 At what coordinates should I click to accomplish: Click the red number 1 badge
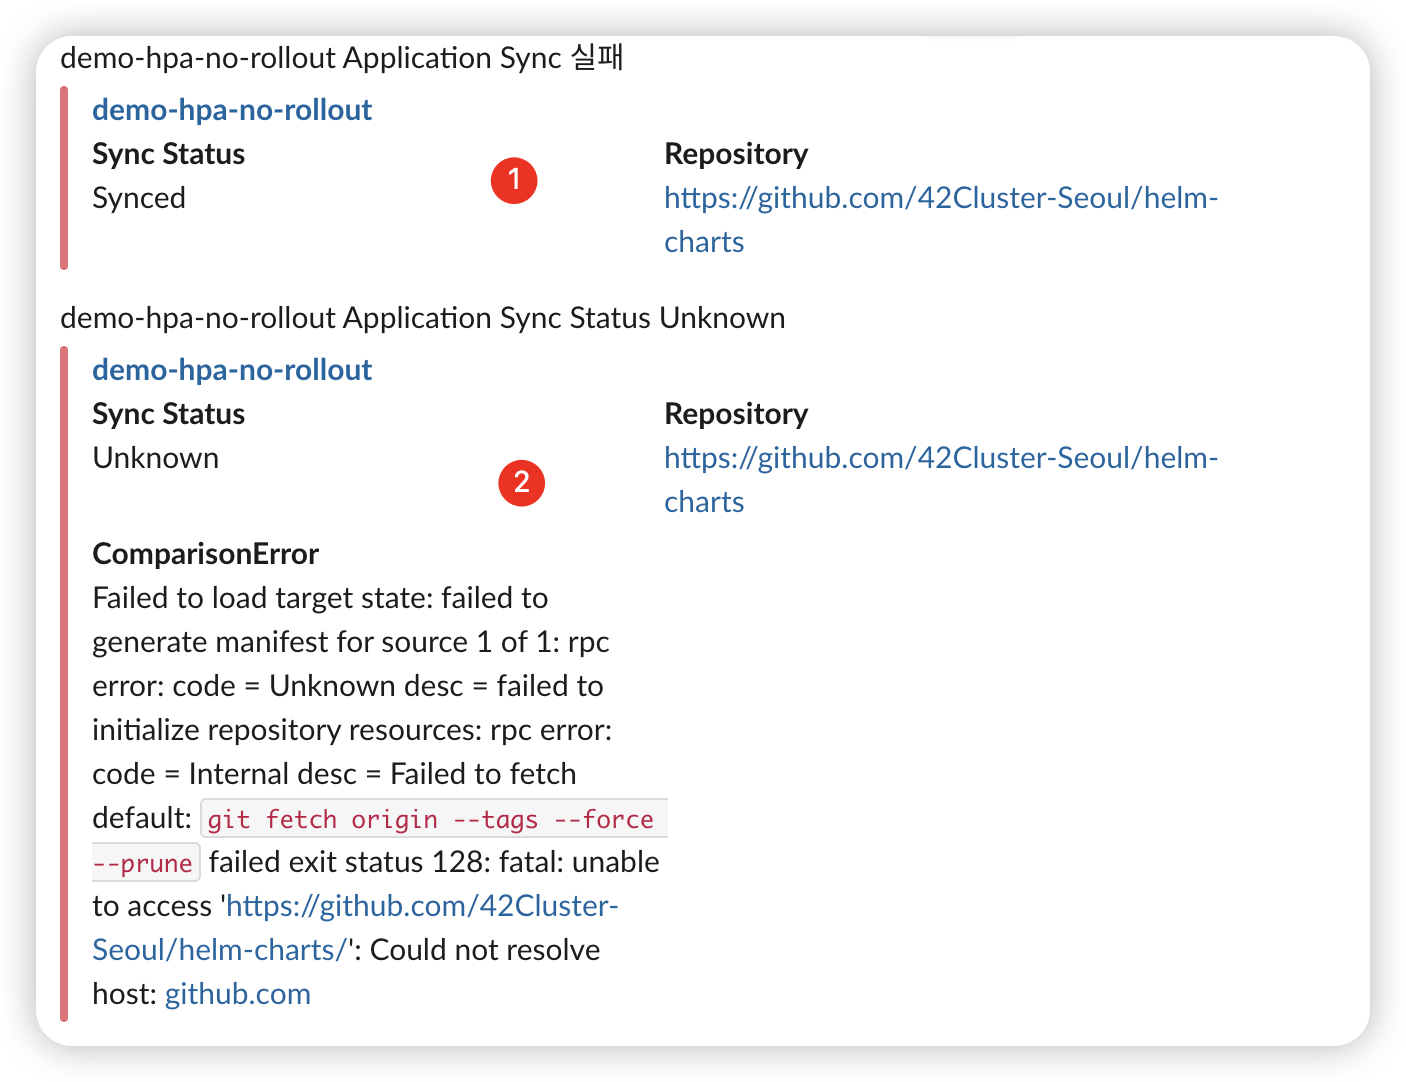pos(514,180)
